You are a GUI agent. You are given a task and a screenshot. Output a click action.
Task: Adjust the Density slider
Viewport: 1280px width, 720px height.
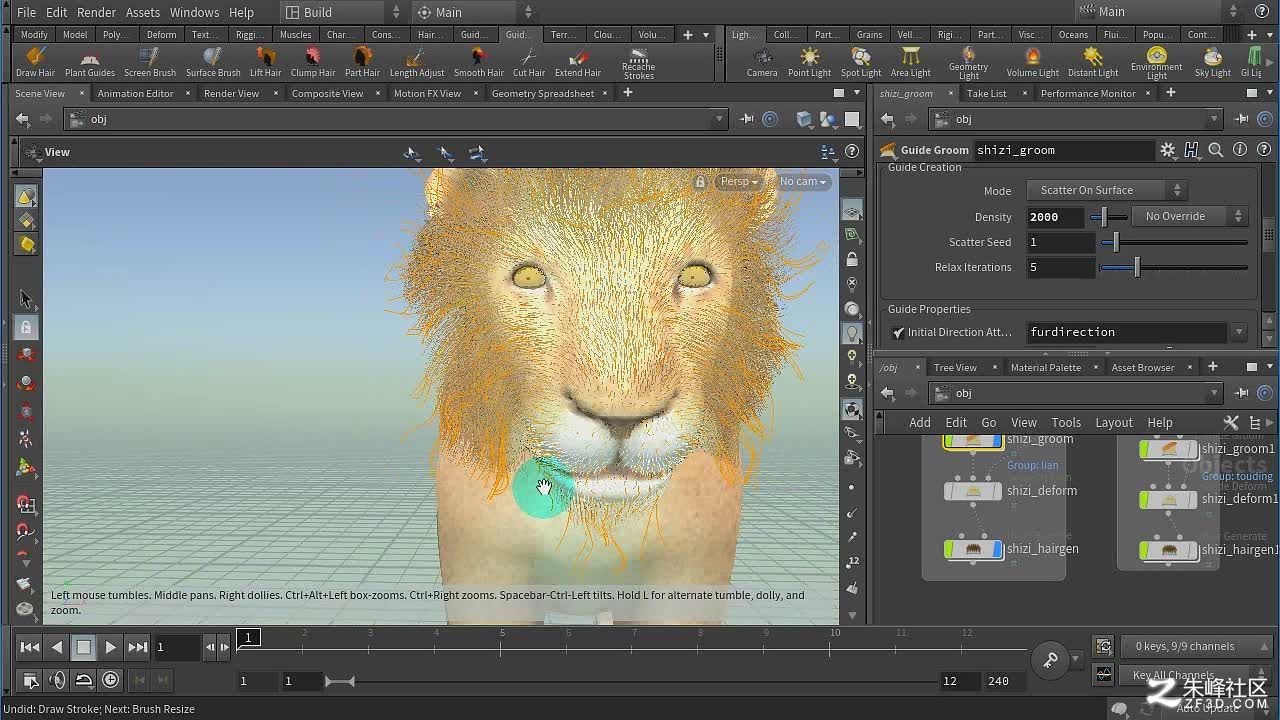pos(1109,217)
